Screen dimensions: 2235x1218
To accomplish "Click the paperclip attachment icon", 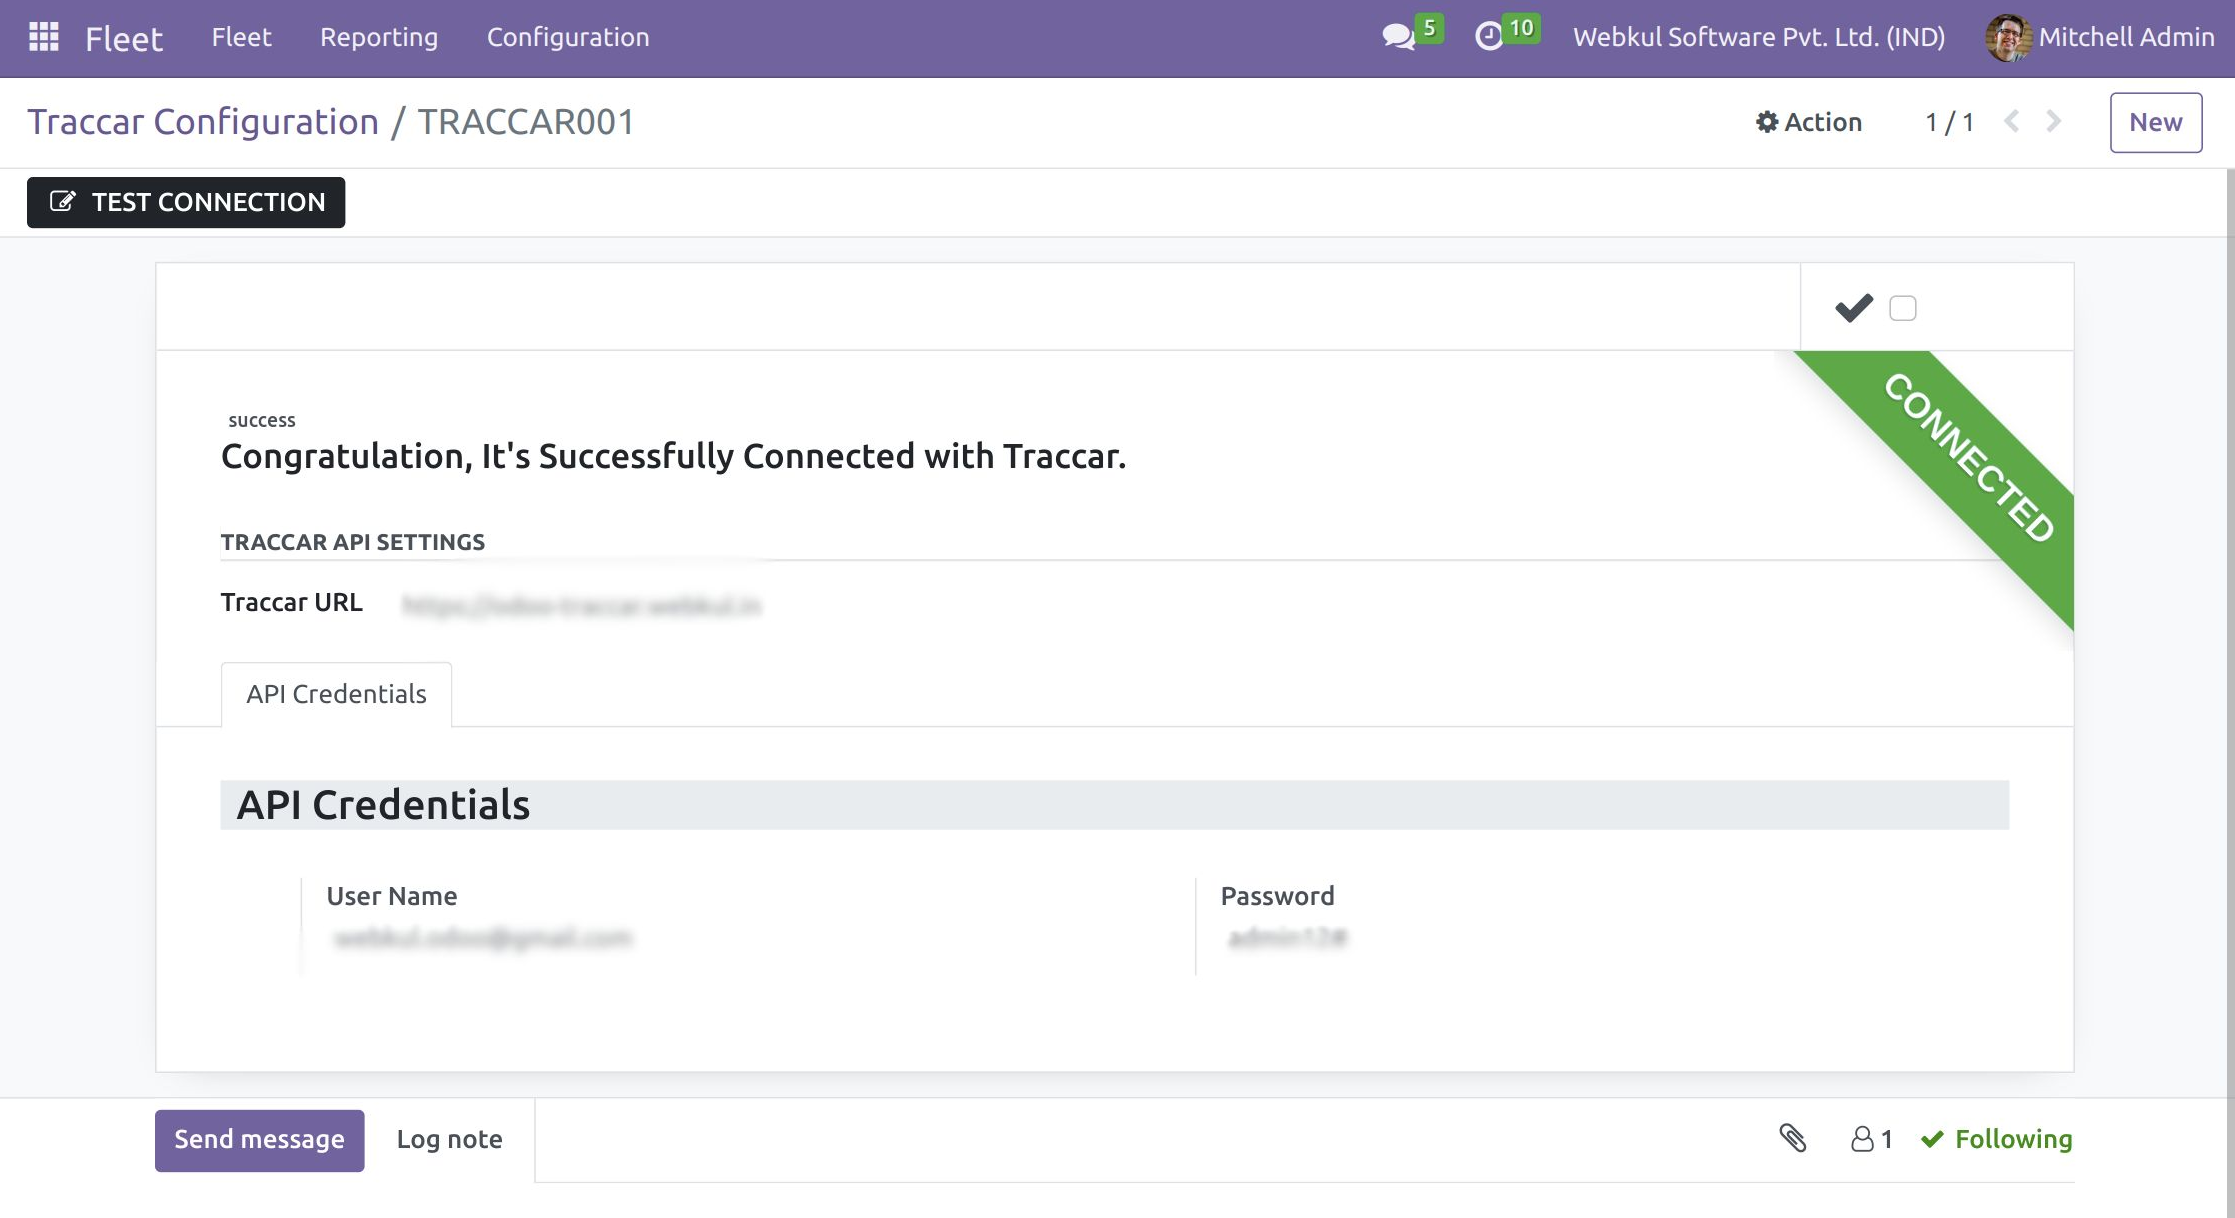I will click(x=1792, y=1138).
